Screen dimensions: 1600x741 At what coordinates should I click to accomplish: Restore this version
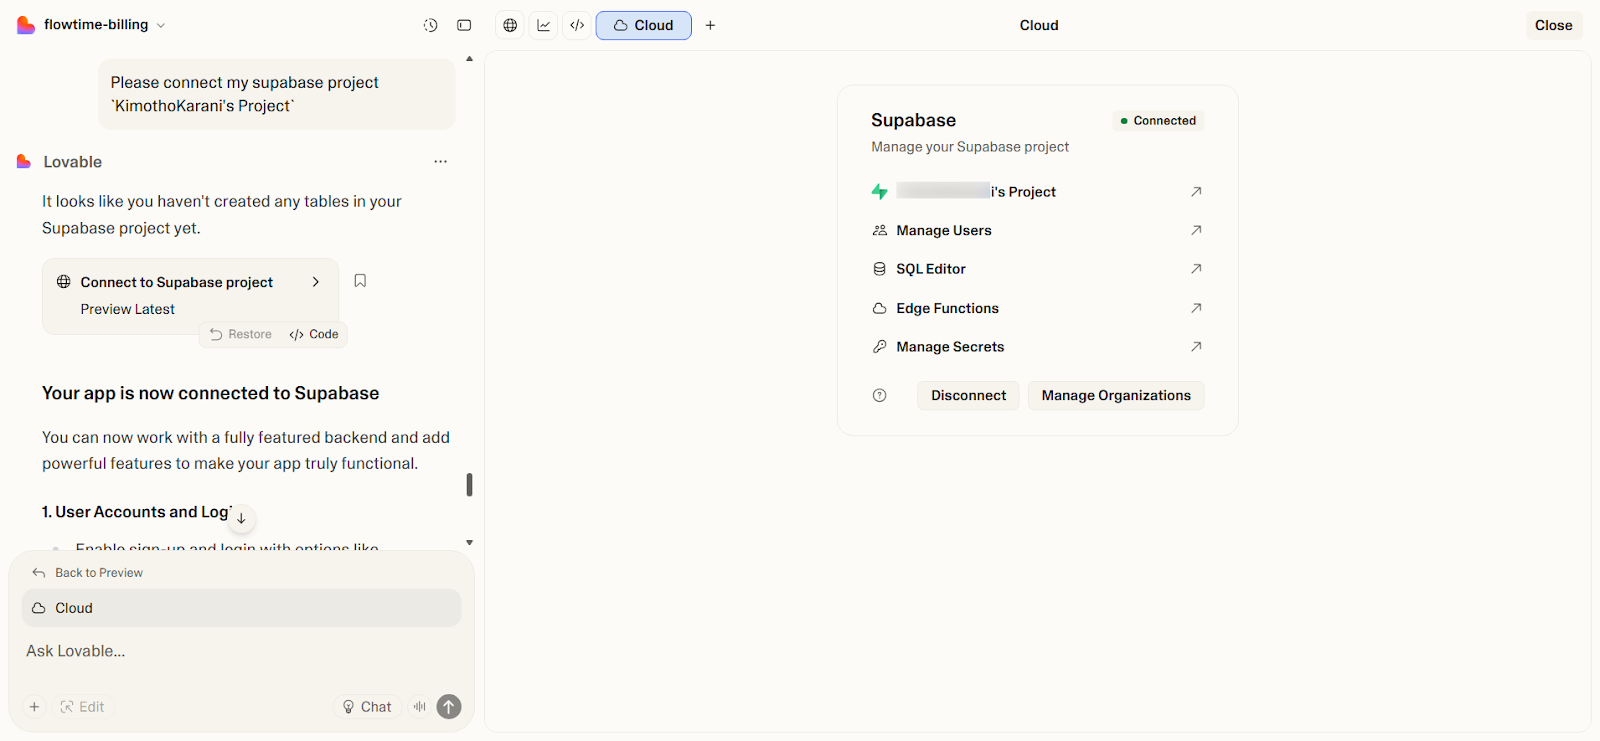click(x=241, y=334)
